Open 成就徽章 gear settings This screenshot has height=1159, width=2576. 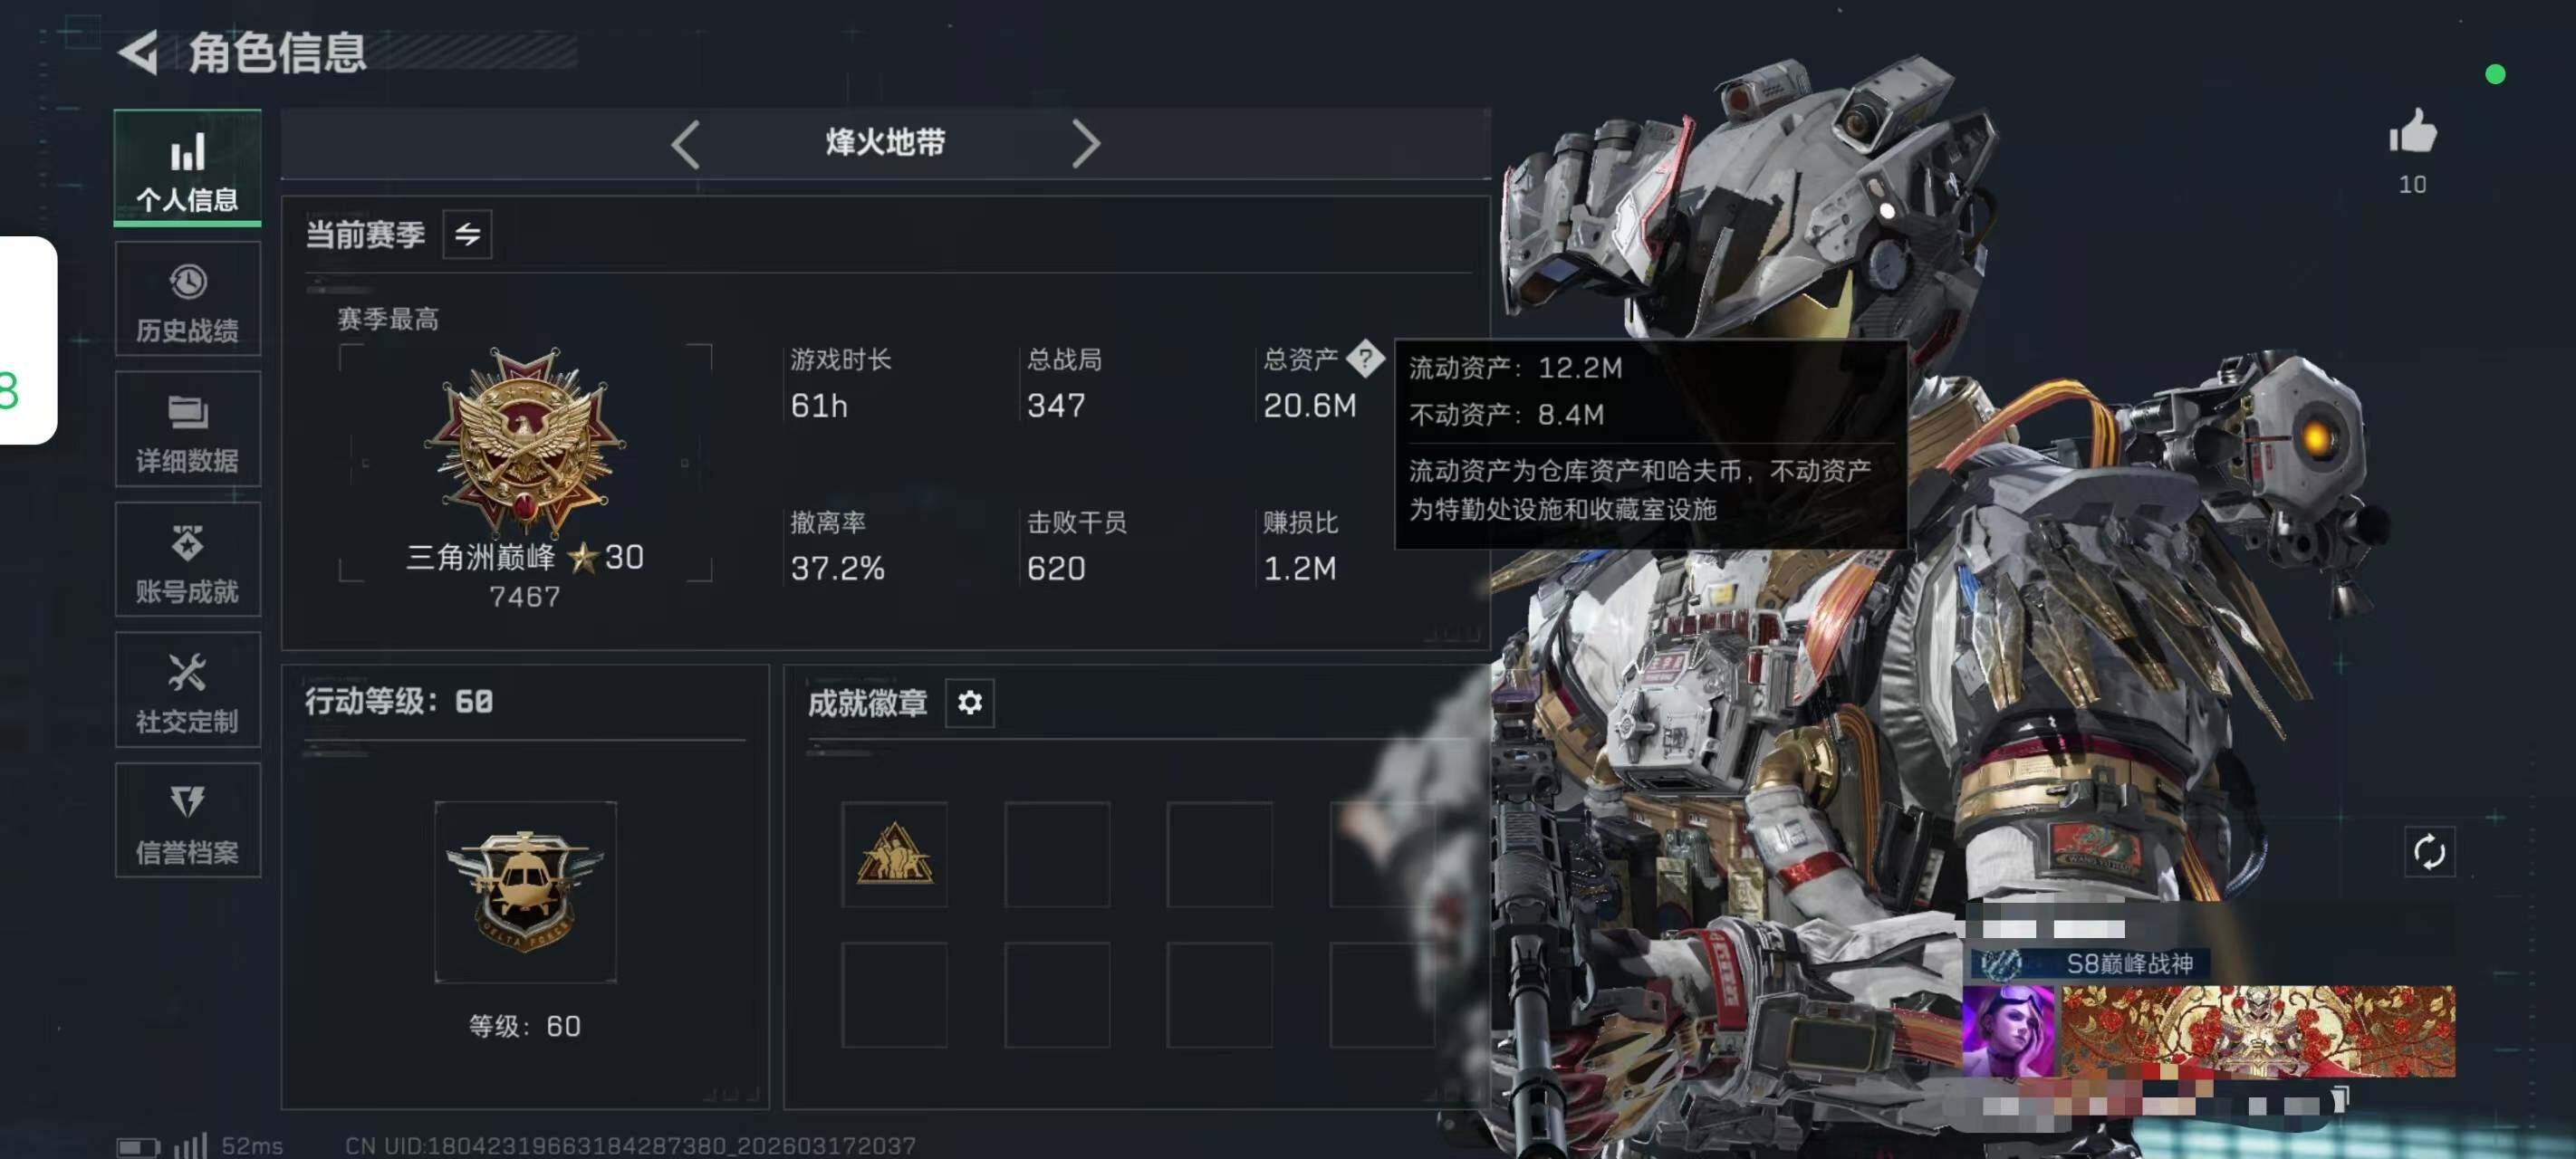point(969,703)
